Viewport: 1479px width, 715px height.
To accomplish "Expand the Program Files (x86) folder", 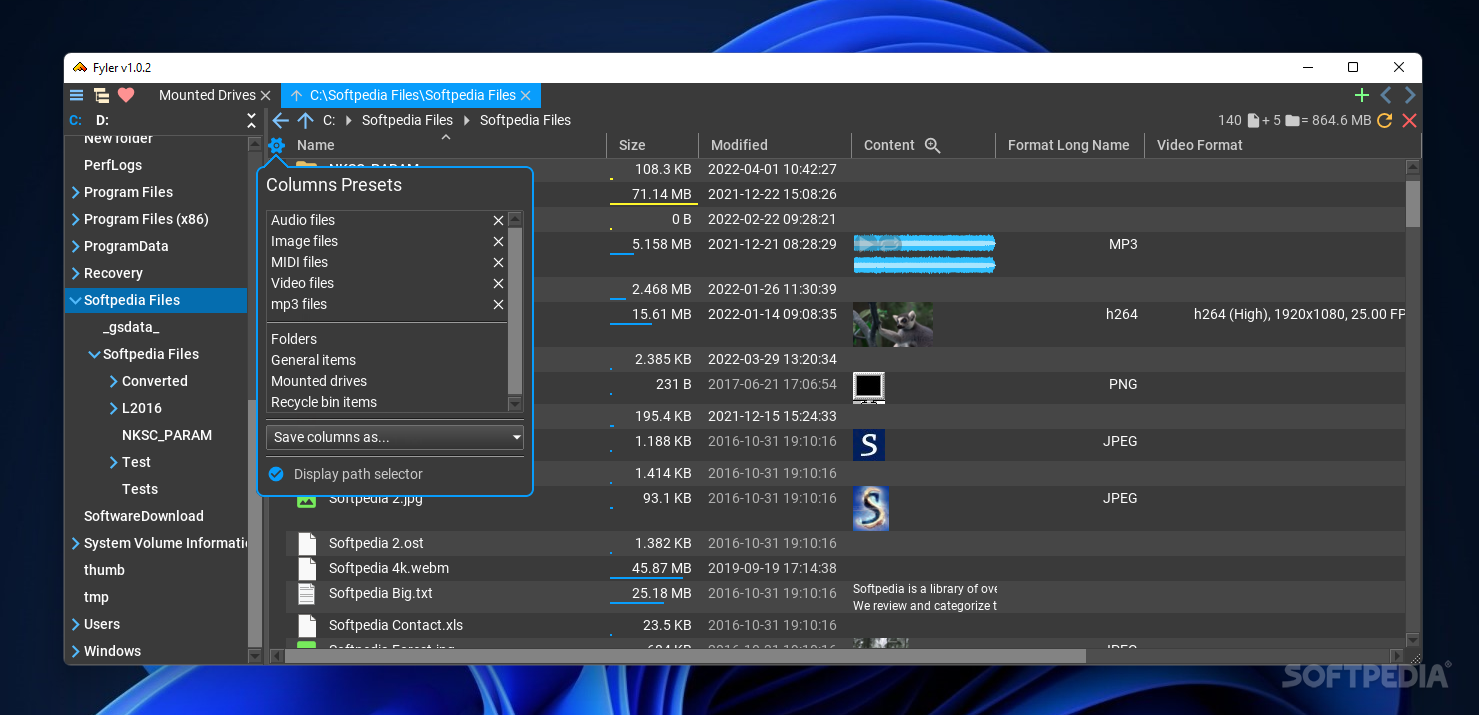I will [x=76, y=219].
